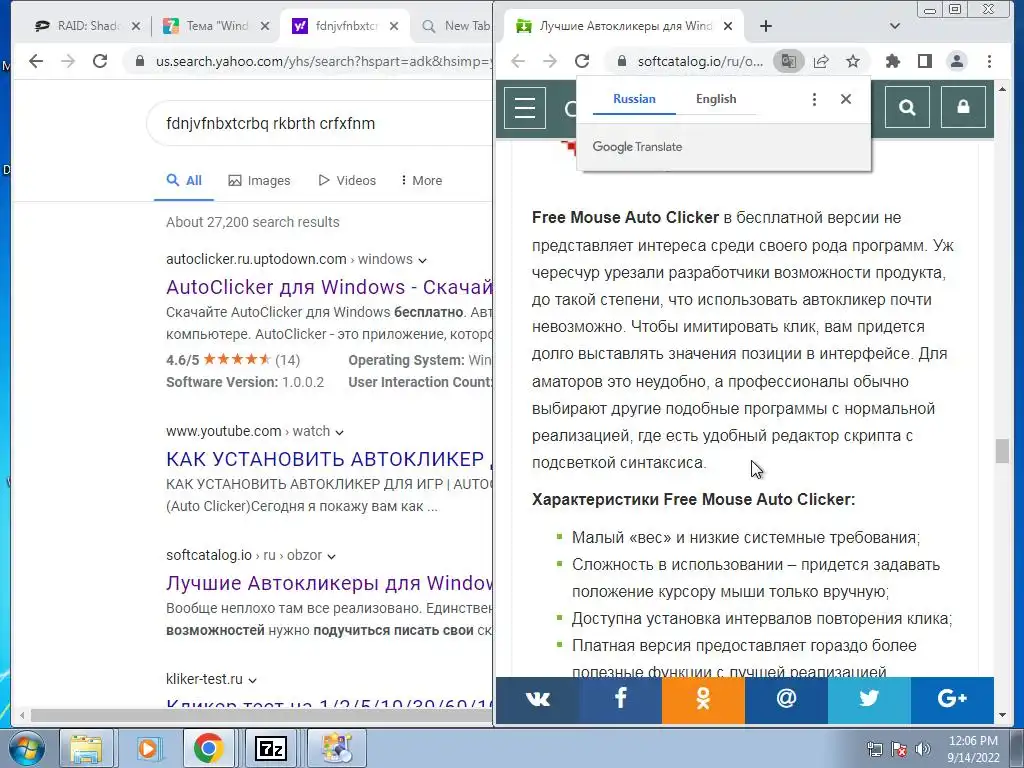Close the Google Translate popup

click(x=846, y=99)
